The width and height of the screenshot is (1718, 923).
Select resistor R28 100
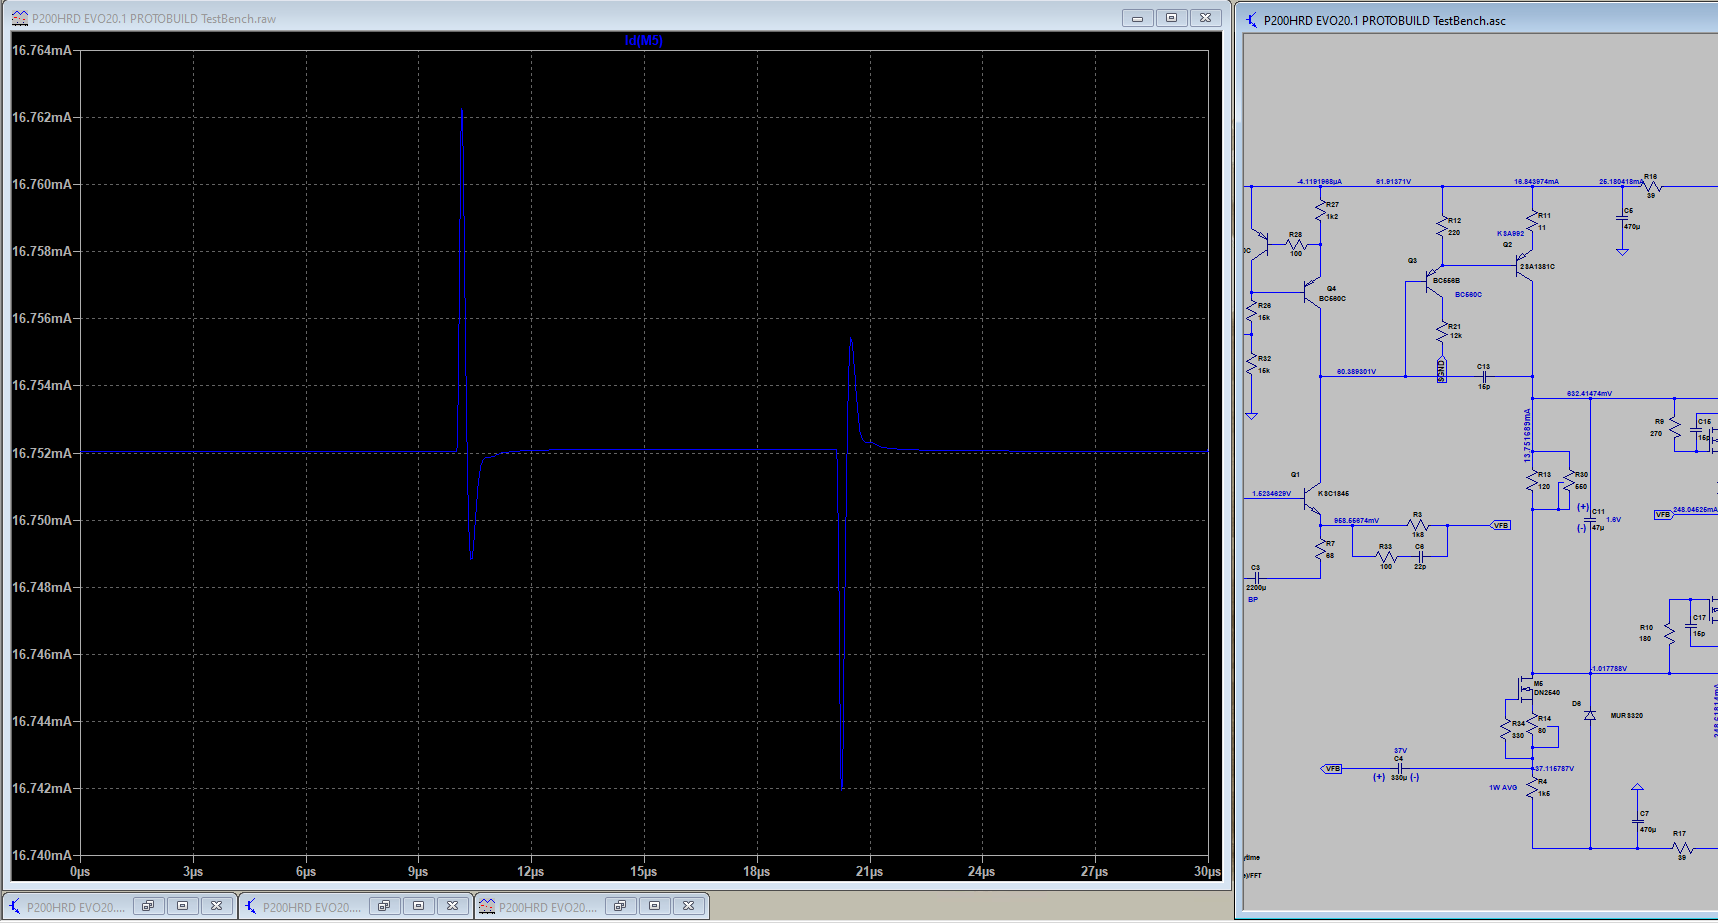(x=1296, y=244)
